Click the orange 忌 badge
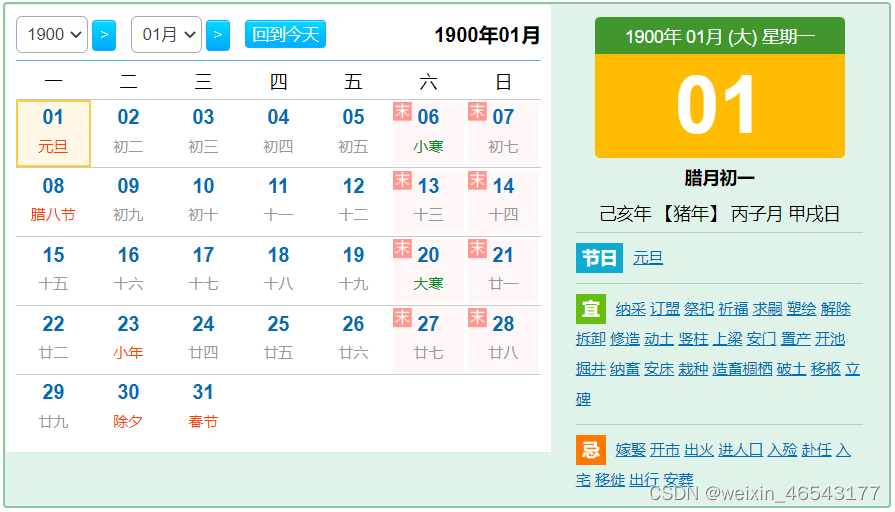895x512 pixels. [591, 450]
